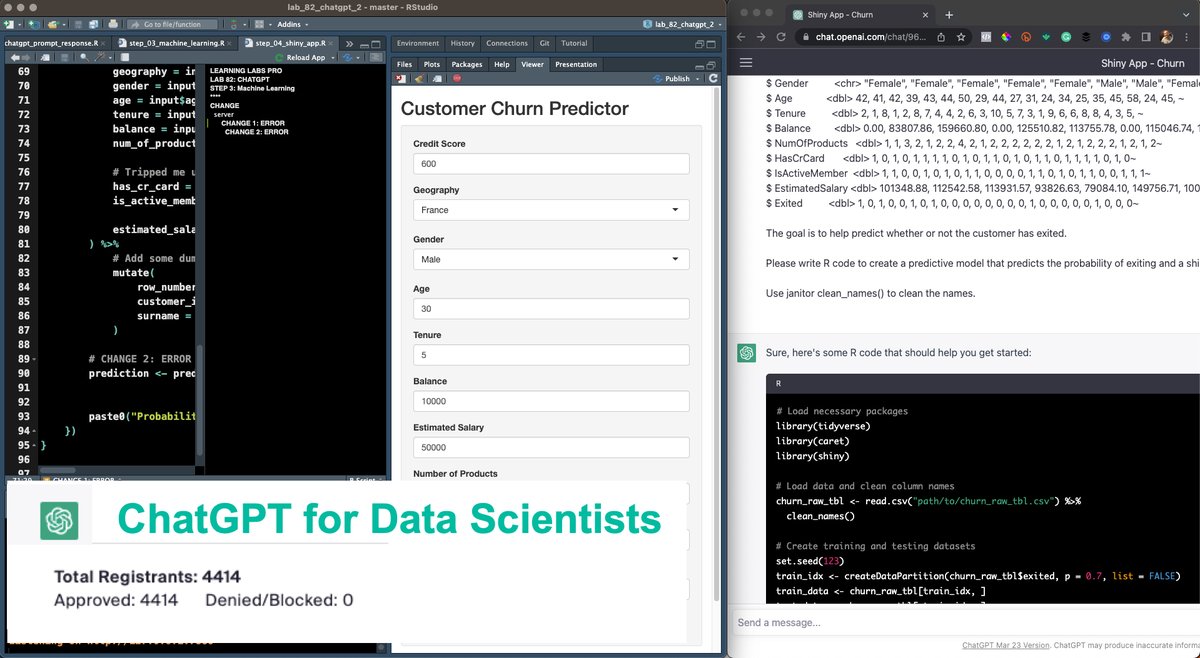Open a new browser tab with plus

coord(949,15)
